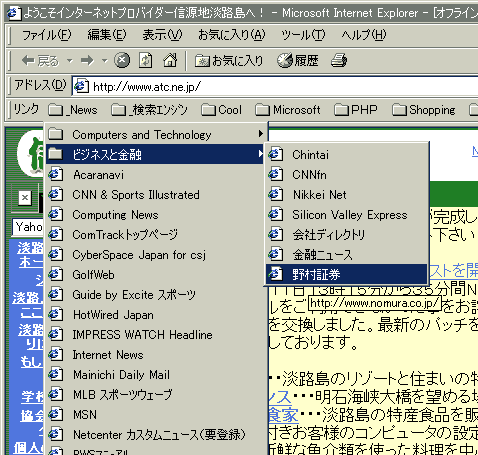
Task: Open the 編集(E) menu
Action: tap(107, 35)
